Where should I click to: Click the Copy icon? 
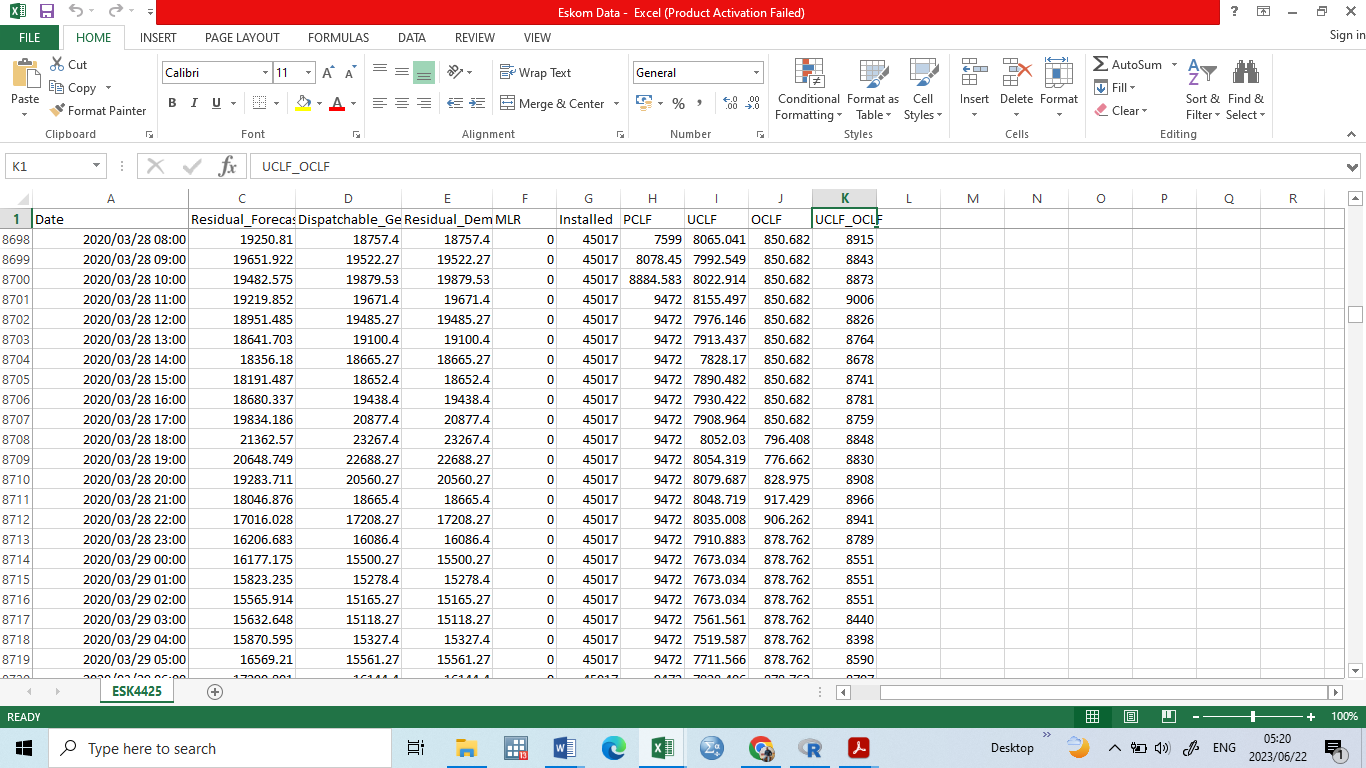(57, 88)
